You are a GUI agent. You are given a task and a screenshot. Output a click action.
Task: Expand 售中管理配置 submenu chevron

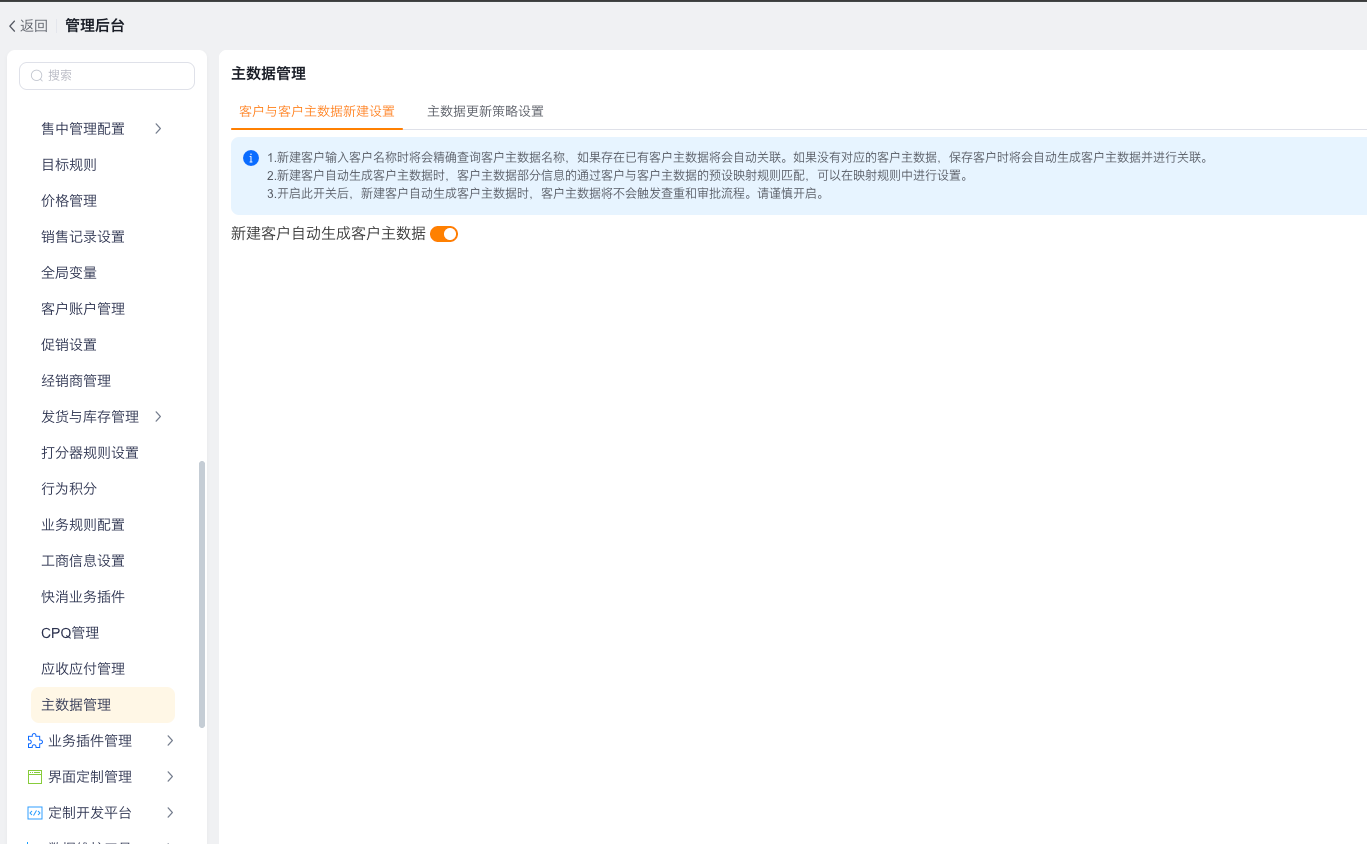click(x=158, y=129)
